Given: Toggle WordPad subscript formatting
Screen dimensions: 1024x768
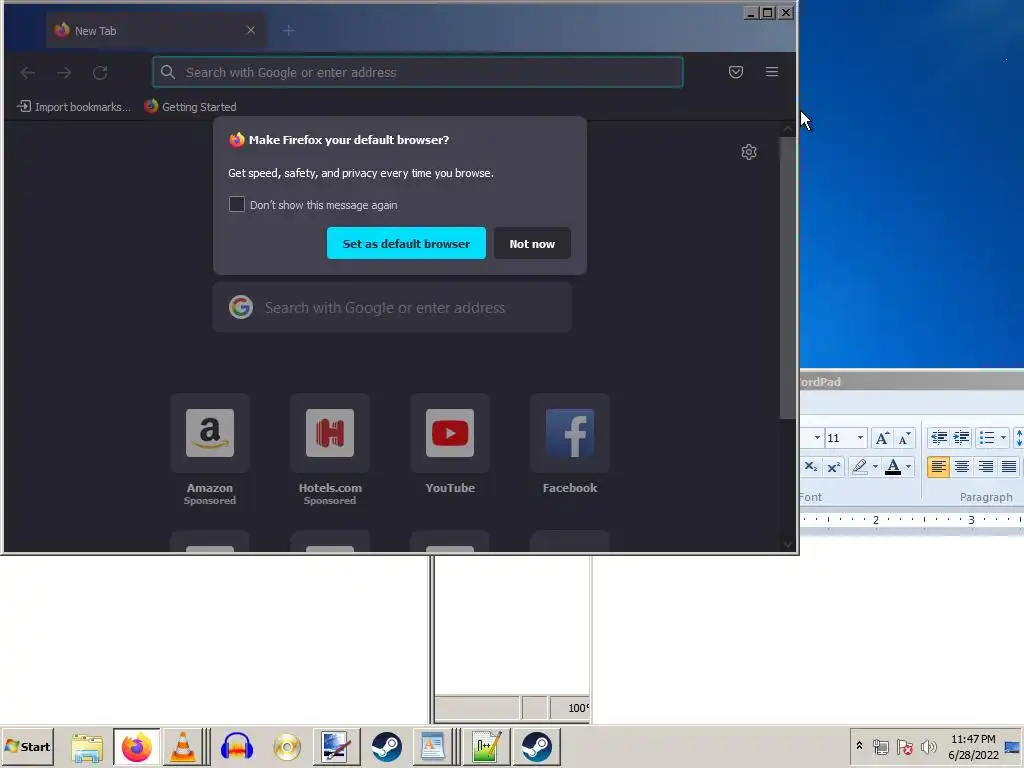Looking at the screenshot, I should [x=811, y=466].
